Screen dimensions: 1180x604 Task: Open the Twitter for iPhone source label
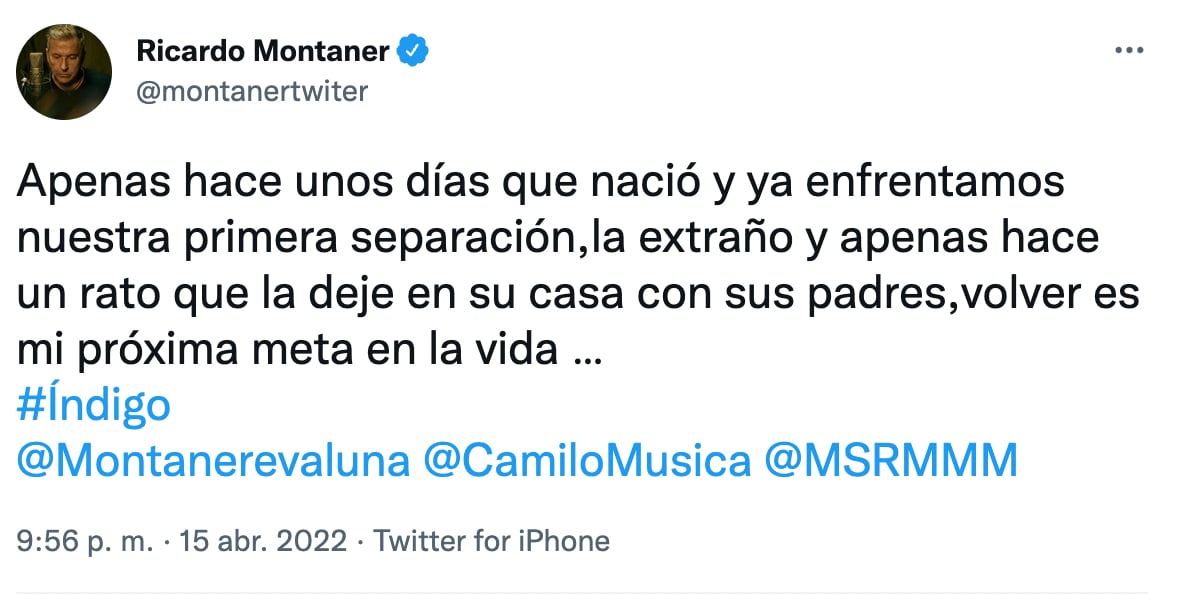pyautogui.click(x=491, y=542)
